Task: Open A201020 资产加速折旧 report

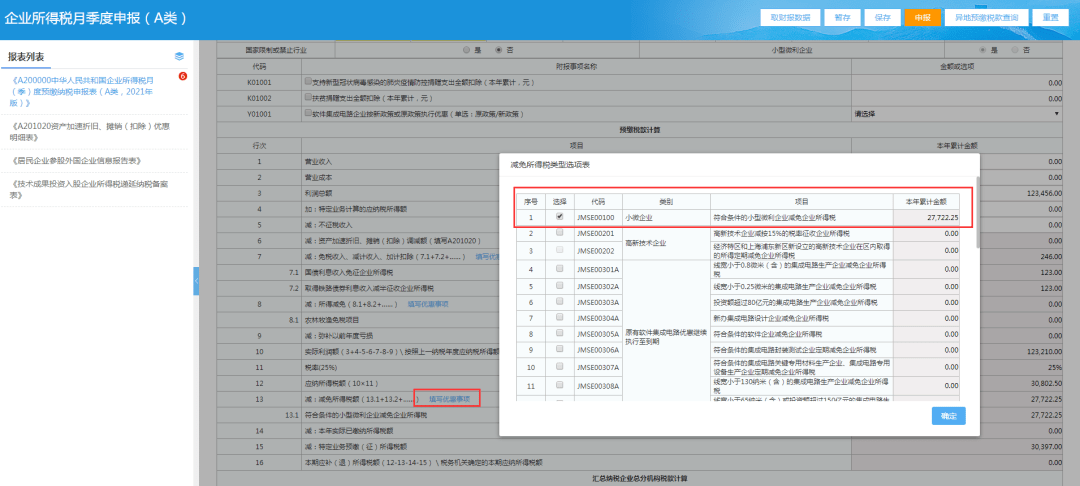Action: click(x=90, y=131)
